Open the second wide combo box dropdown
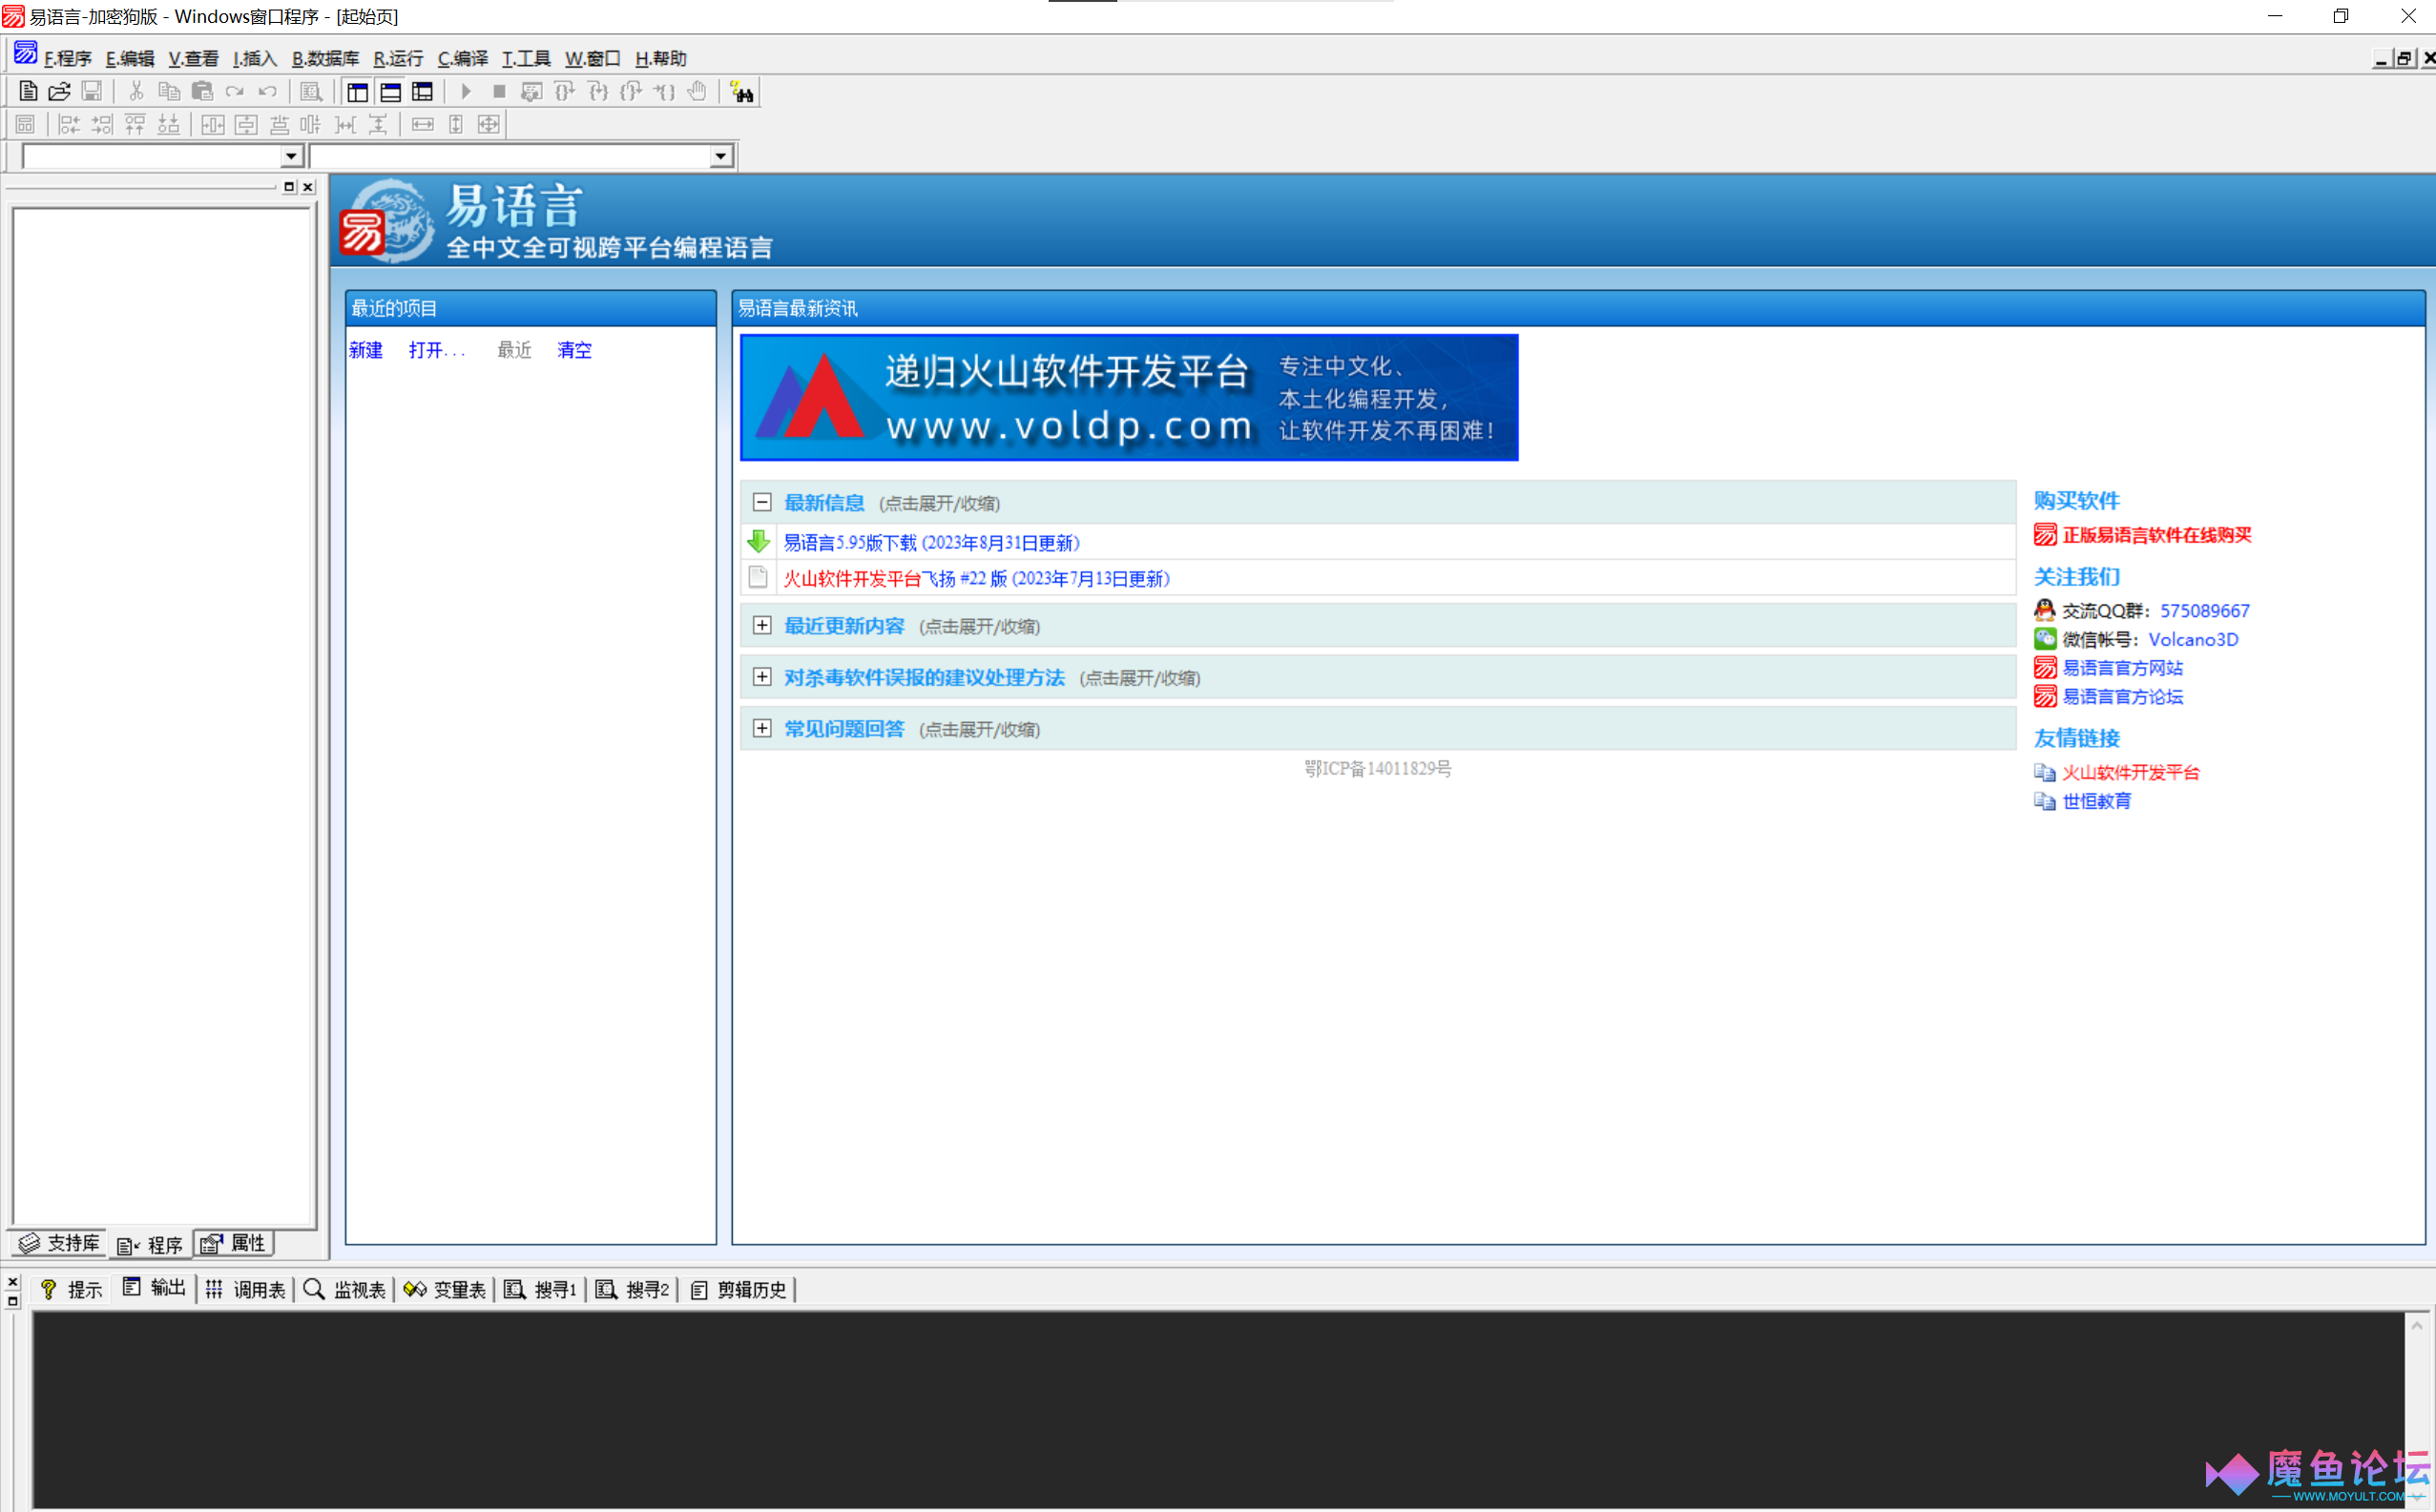This screenshot has height=1512, width=2436. pyautogui.click(x=720, y=156)
